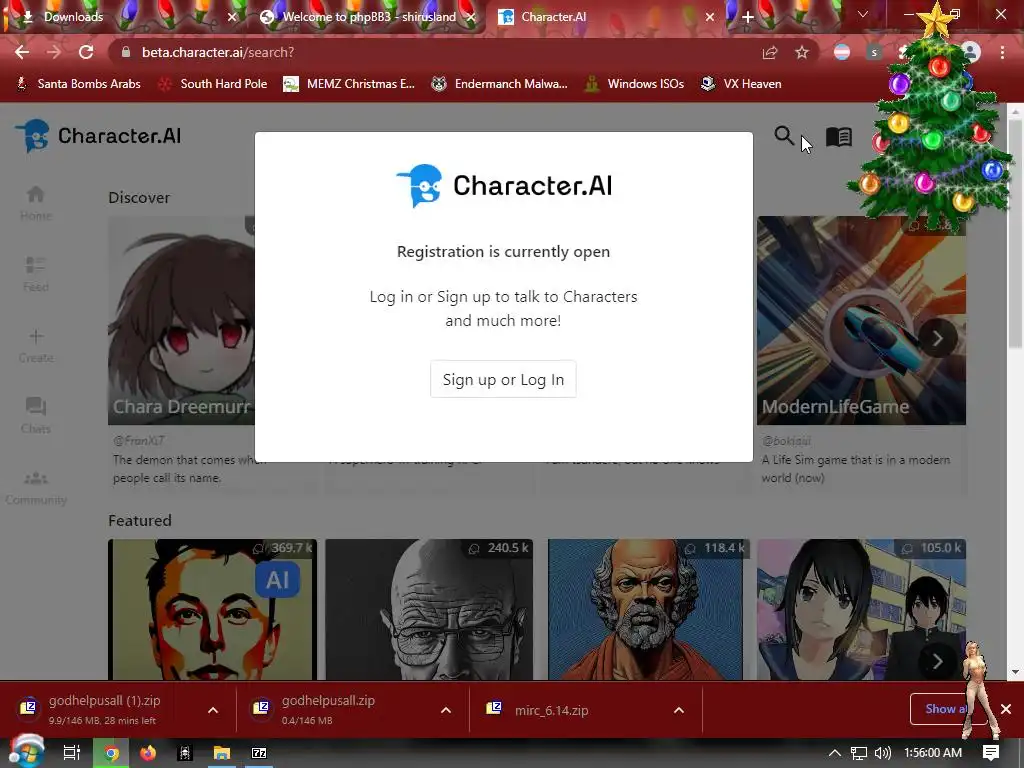Image resolution: width=1024 pixels, height=768 pixels.
Task: Open Community in the sidebar
Action: 36,488
